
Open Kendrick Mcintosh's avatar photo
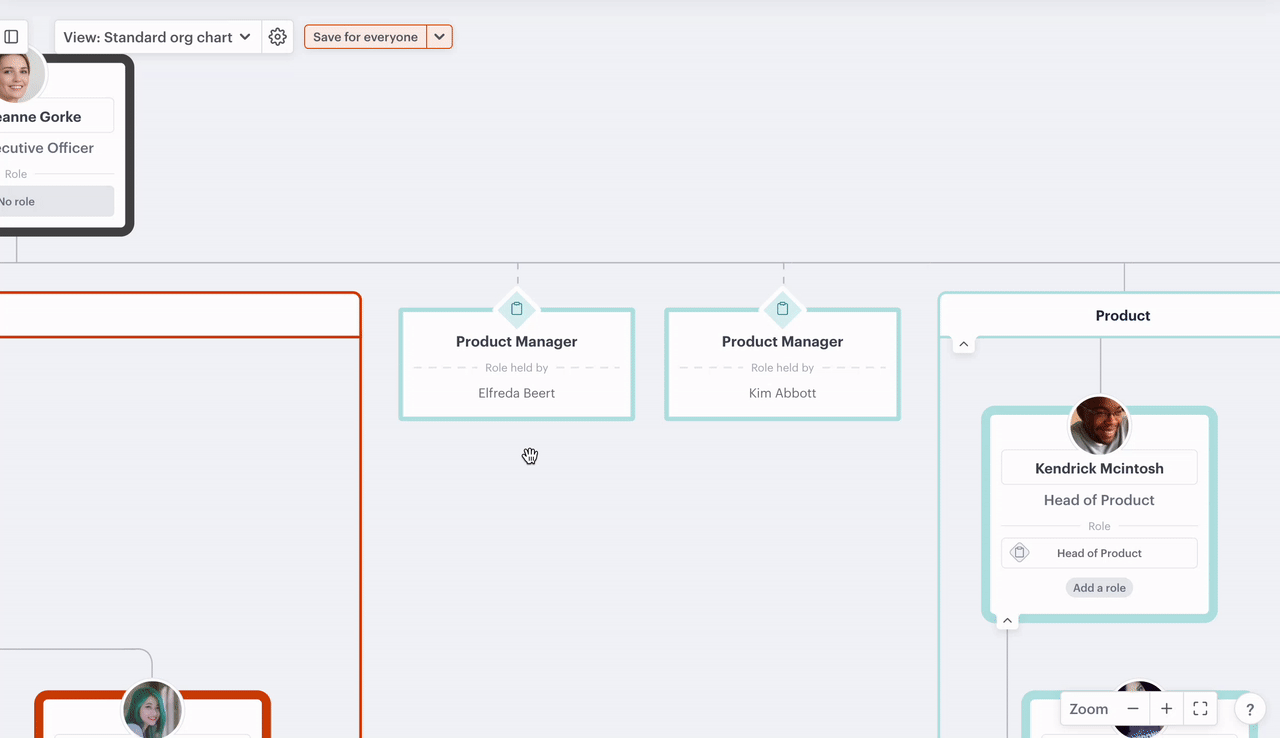pos(1100,426)
